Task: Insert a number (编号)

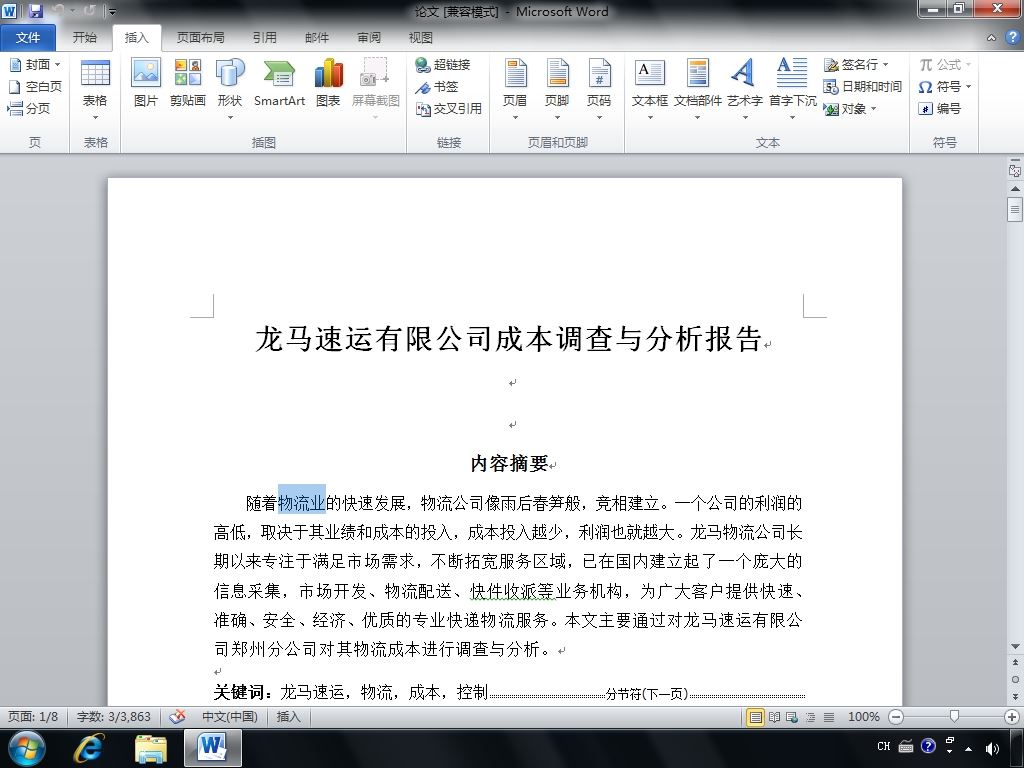Action: coord(939,108)
